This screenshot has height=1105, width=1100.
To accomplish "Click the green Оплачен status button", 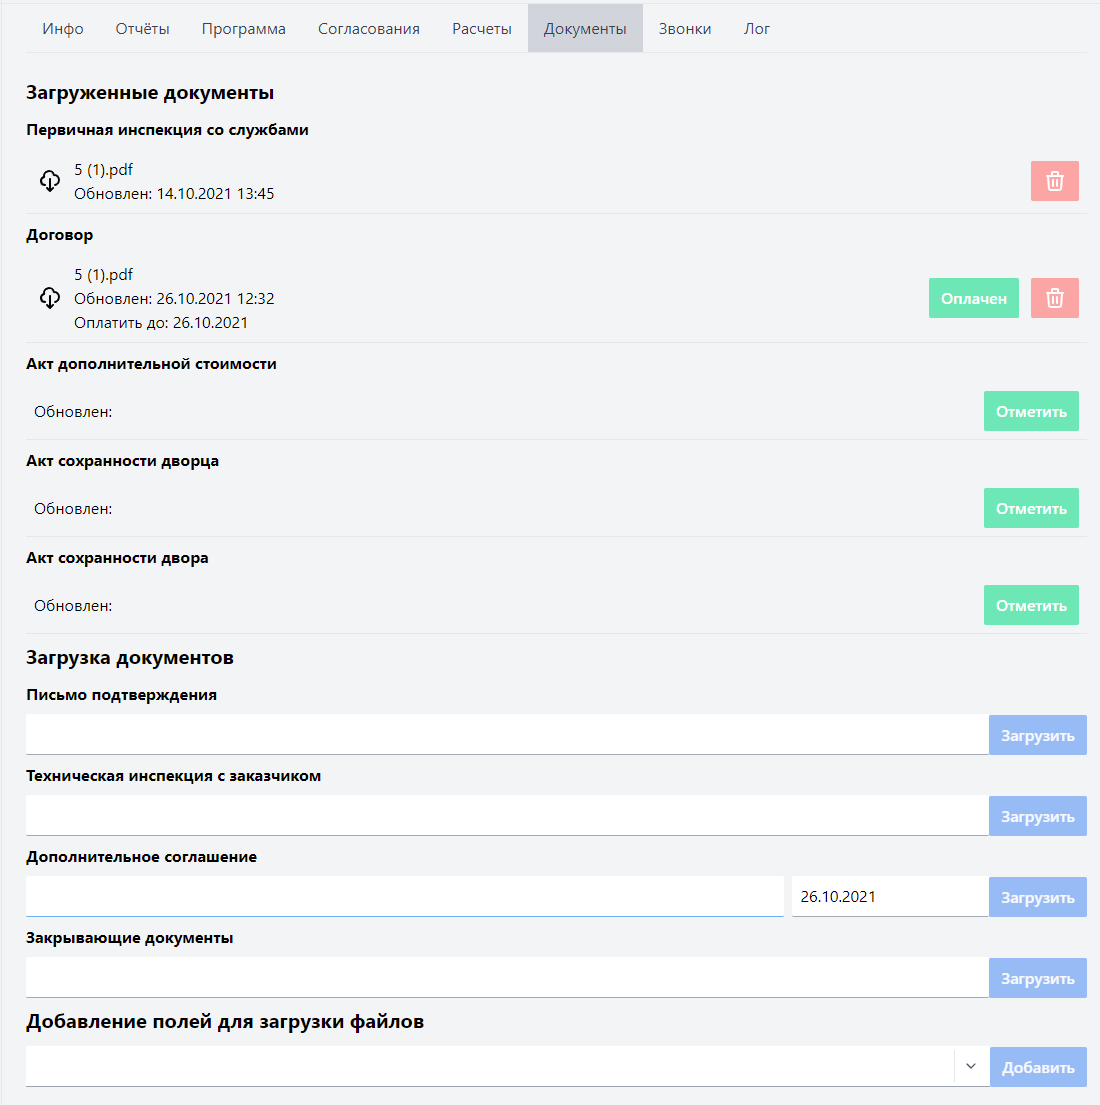I will tap(973, 298).
